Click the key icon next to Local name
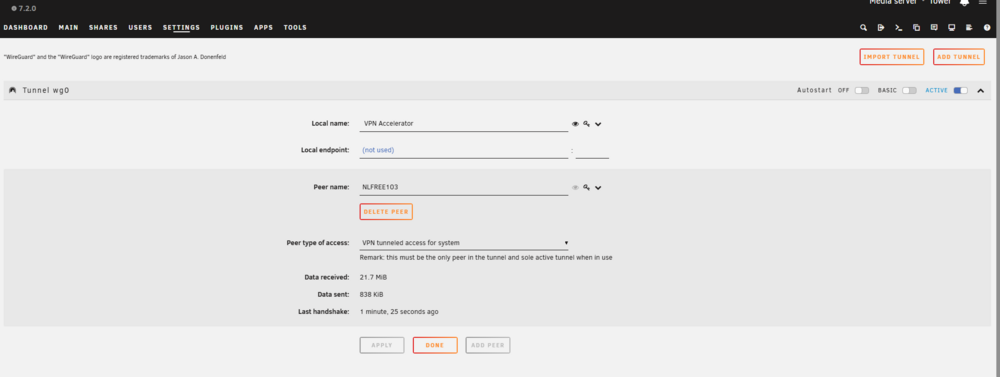 pyautogui.click(x=586, y=124)
